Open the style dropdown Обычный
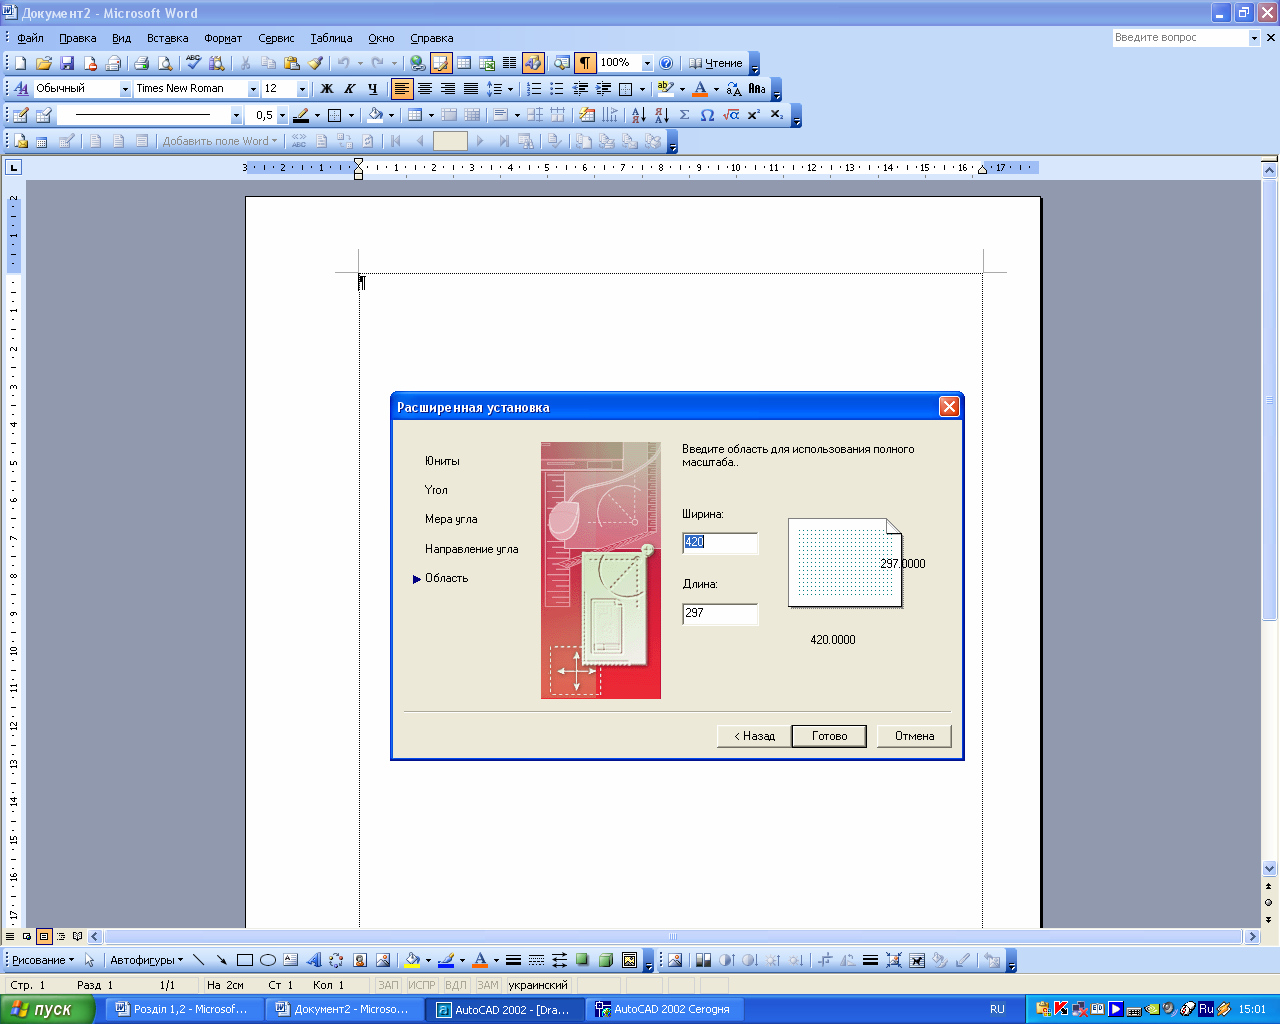 126,89
